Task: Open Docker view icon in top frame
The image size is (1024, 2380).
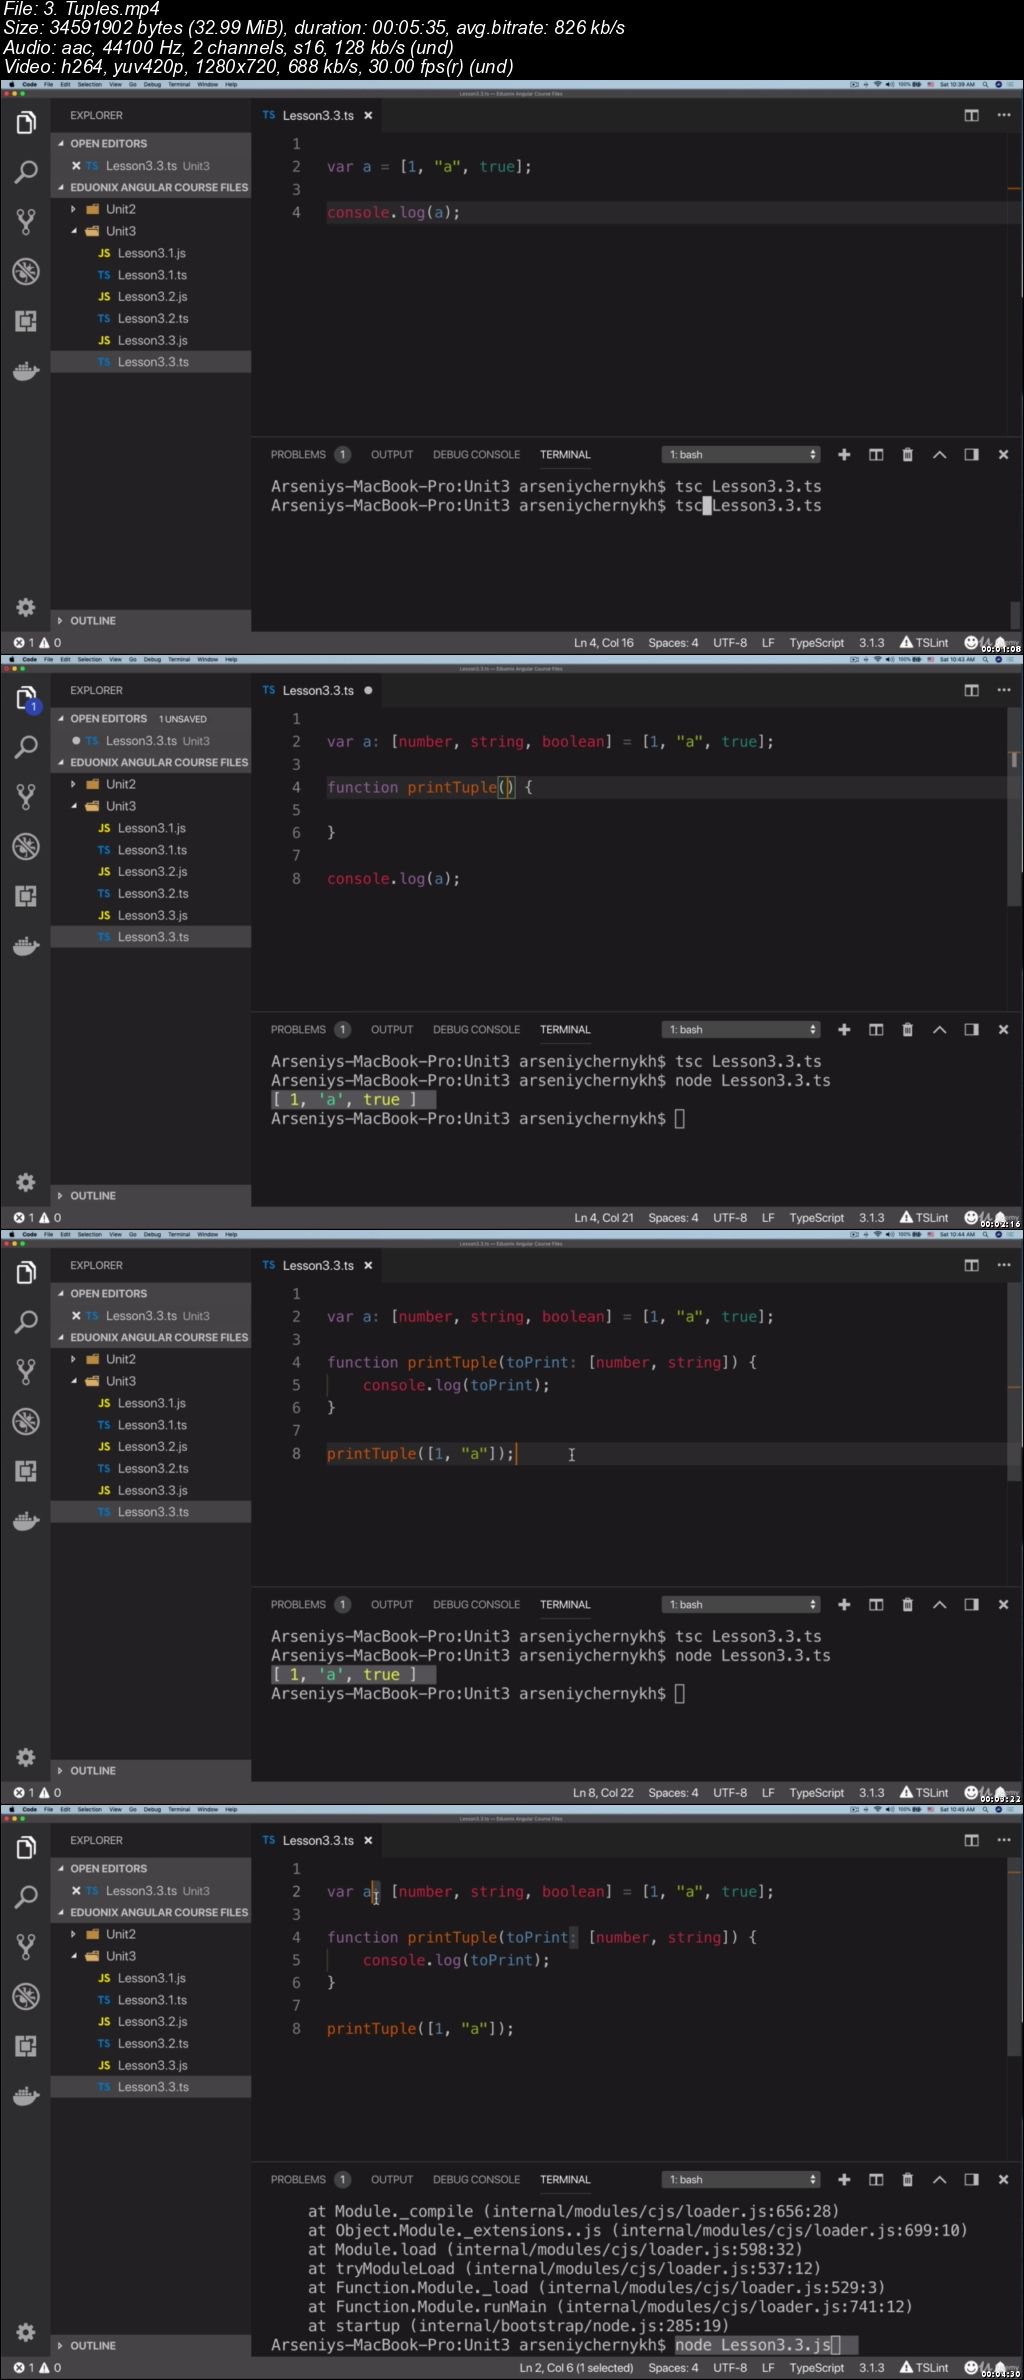Action: click(x=26, y=371)
